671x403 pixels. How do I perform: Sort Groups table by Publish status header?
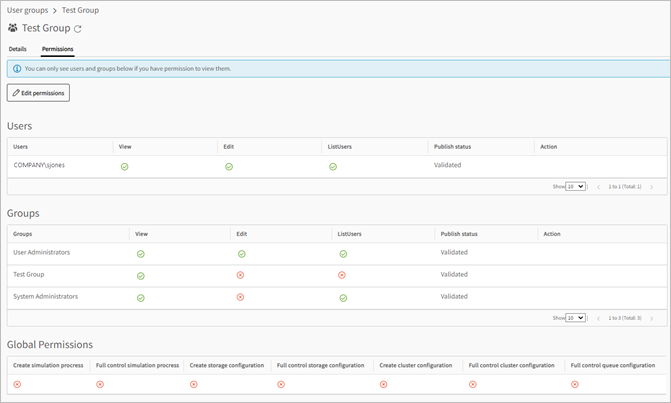pyautogui.click(x=459, y=234)
